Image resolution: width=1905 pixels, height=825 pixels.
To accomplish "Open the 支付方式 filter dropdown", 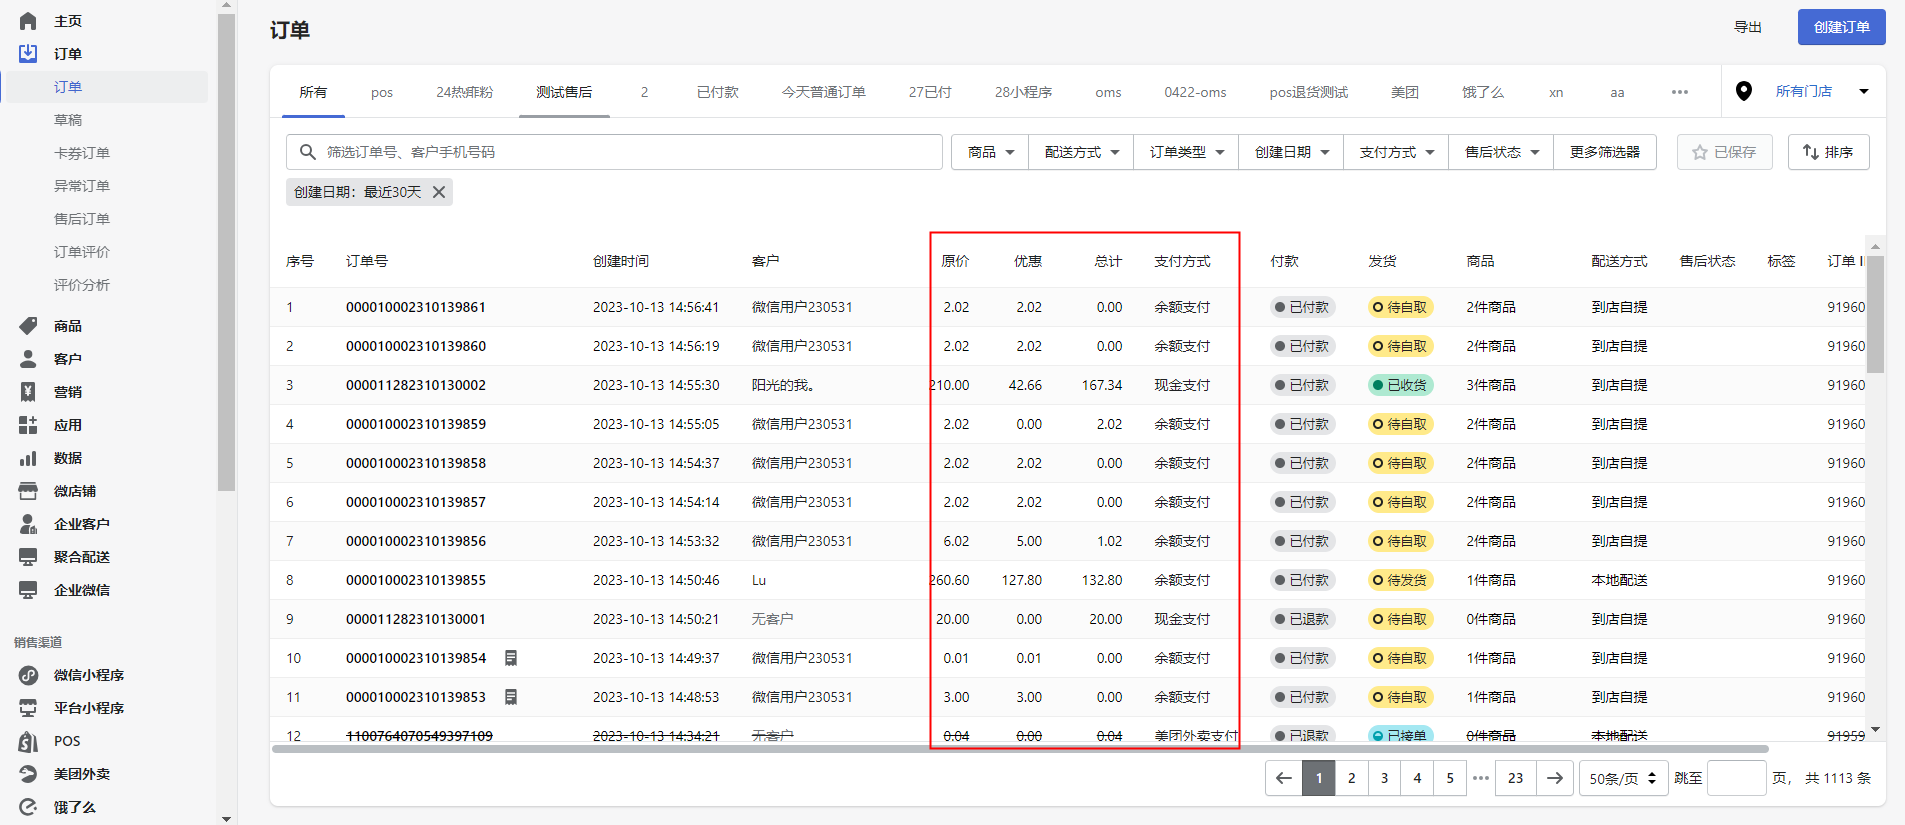I will (x=1396, y=152).
